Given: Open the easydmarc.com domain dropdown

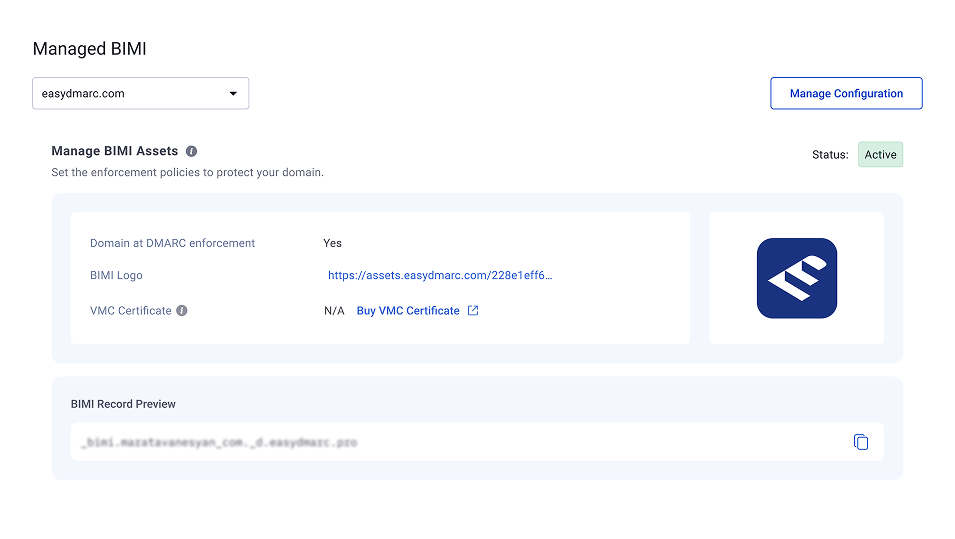Looking at the screenshot, I should (x=141, y=93).
